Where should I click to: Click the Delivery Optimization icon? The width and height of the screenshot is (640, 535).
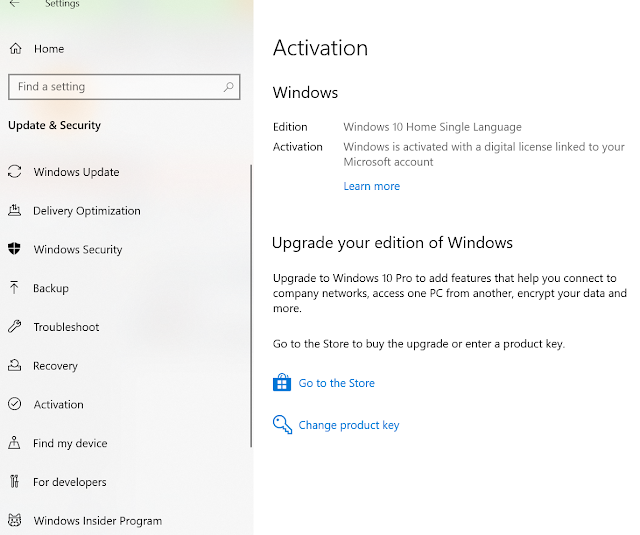(15, 211)
